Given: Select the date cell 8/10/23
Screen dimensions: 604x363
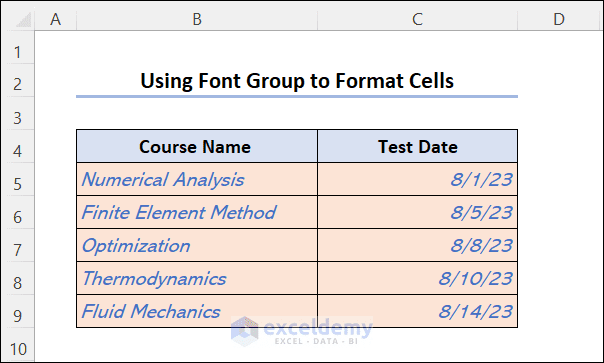Looking at the screenshot, I should 418,279.
